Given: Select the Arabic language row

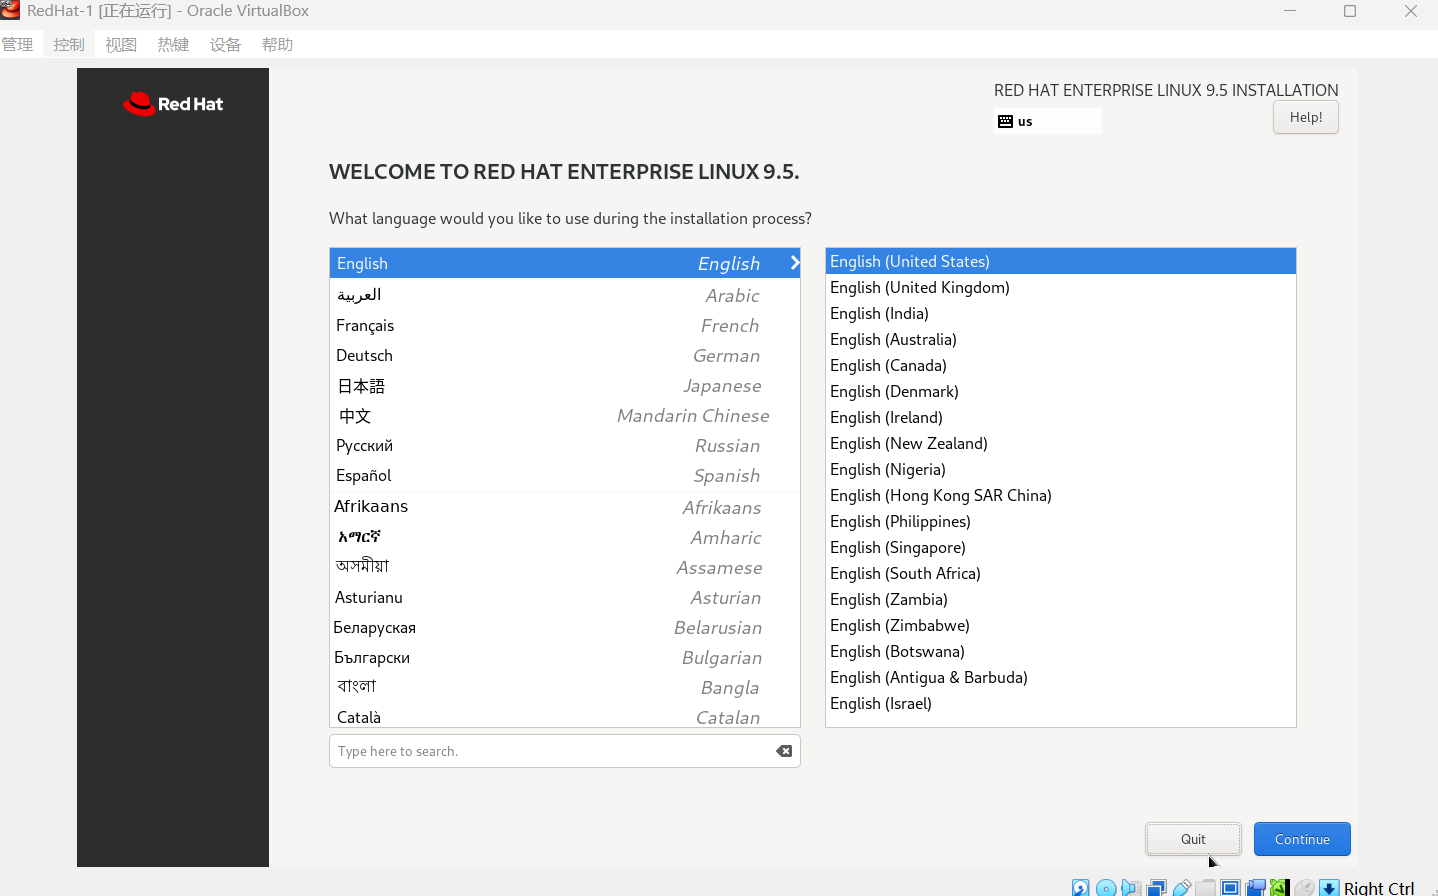Looking at the screenshot, I should [565, 295].
